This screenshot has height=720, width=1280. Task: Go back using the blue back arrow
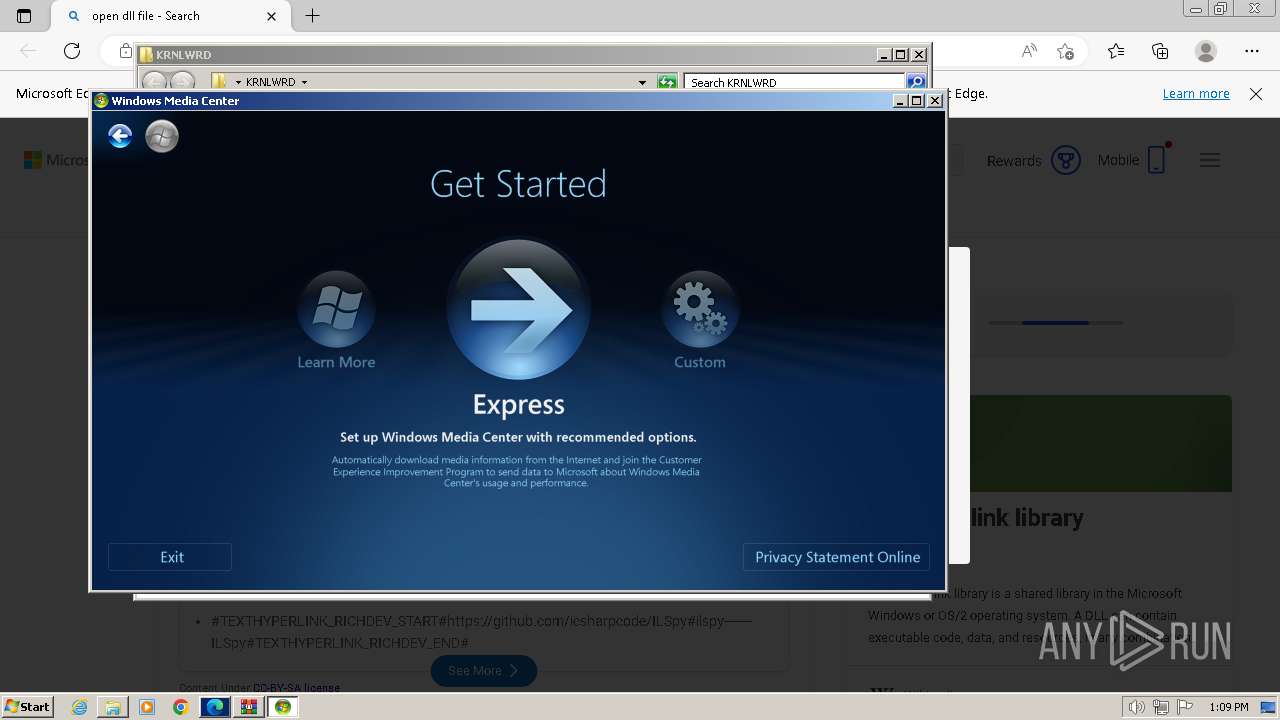(120, 136)
